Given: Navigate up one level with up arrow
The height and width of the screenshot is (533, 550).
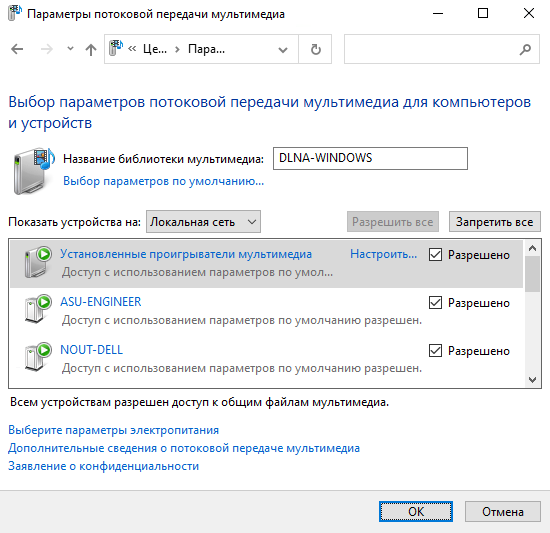Looking at the screenshot, I should click(91, 49).
